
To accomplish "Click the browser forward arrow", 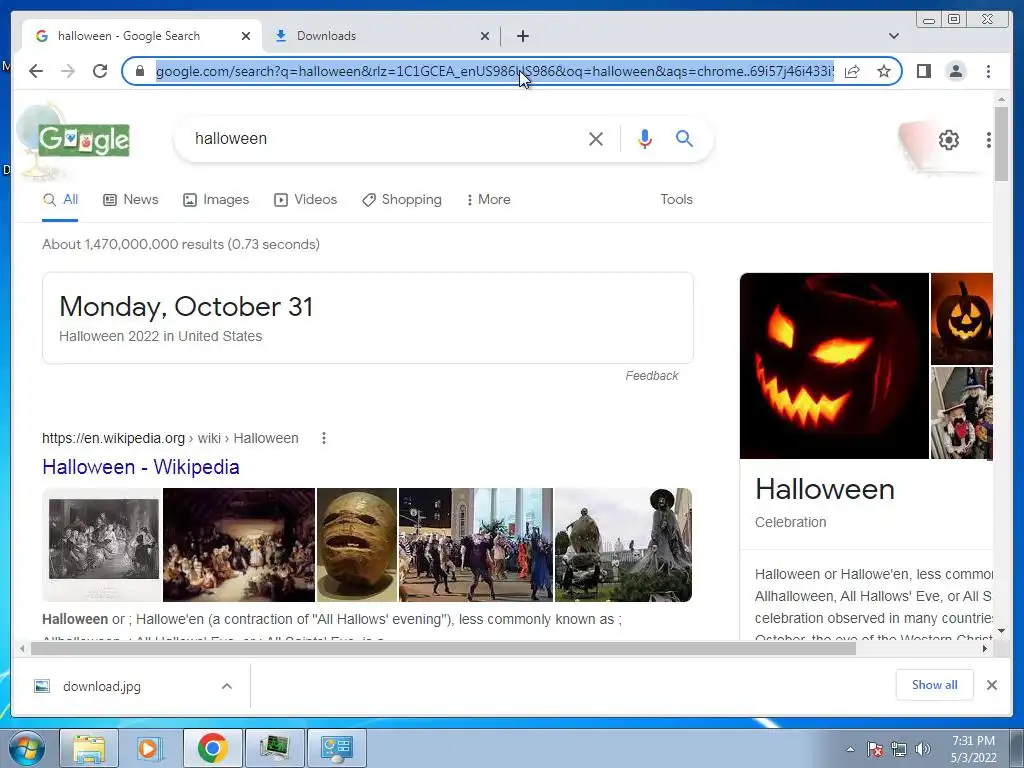I will point(68,71).
